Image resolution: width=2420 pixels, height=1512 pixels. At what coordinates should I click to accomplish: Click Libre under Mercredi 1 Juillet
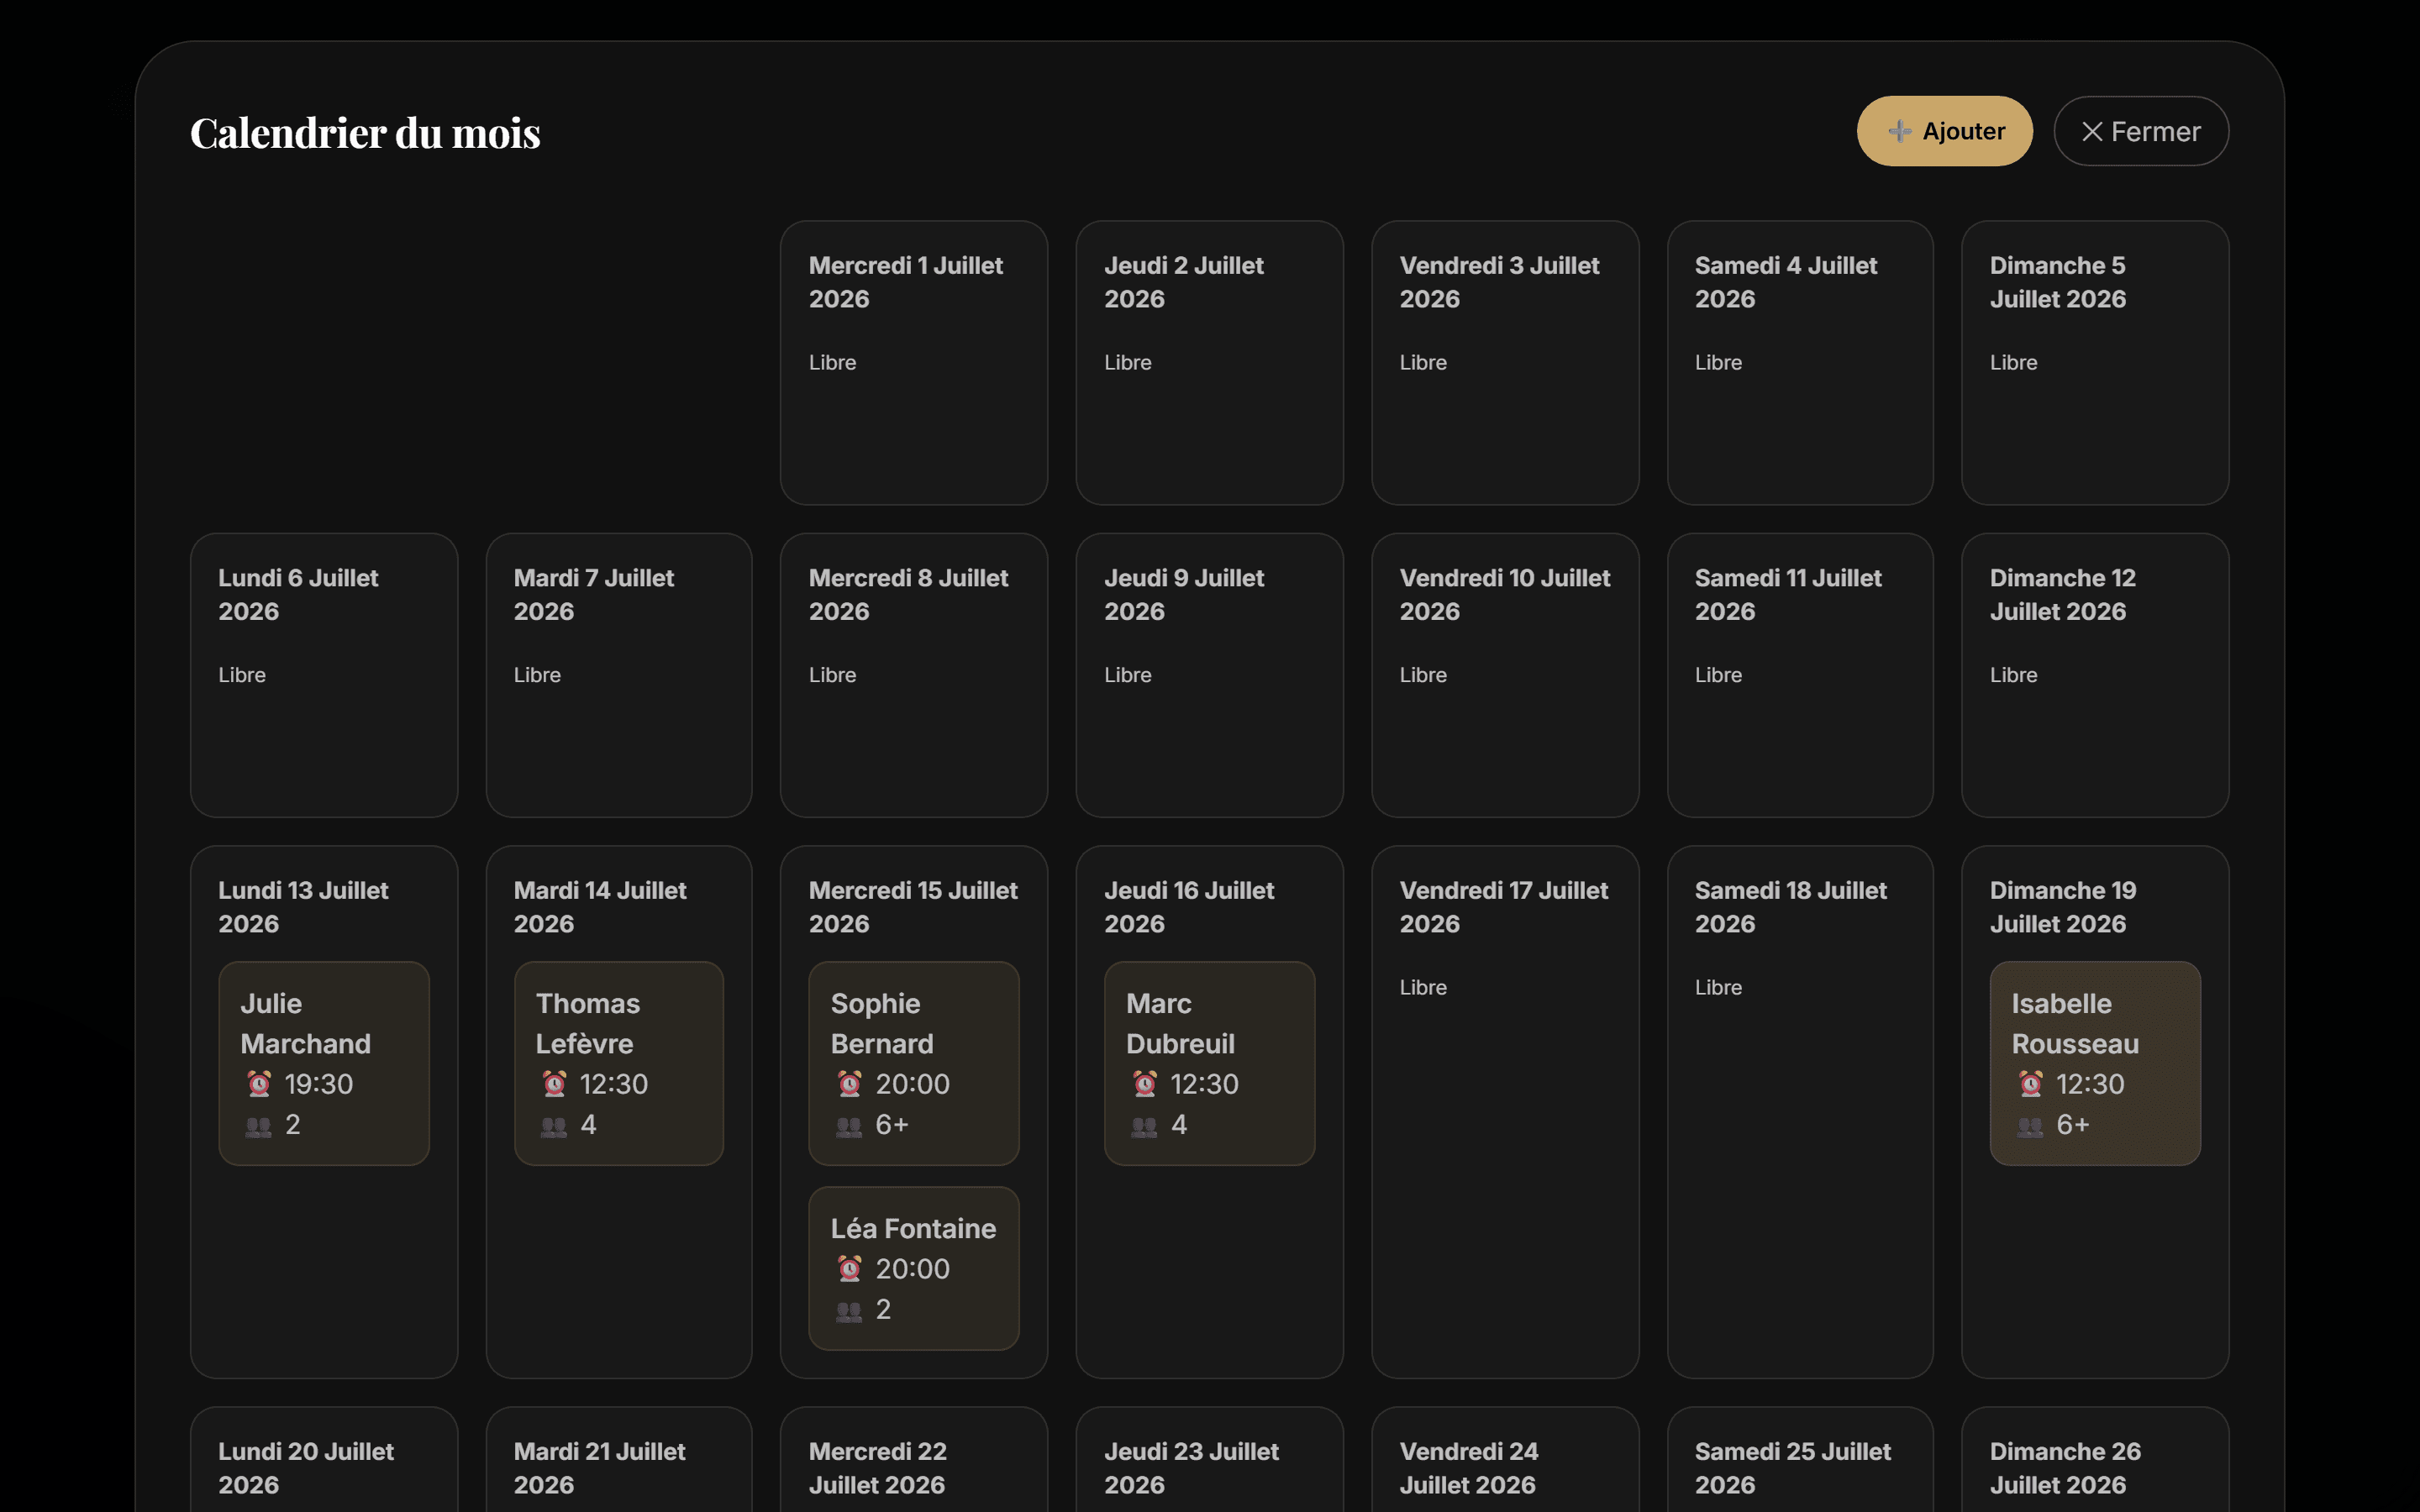click(832, 362)
